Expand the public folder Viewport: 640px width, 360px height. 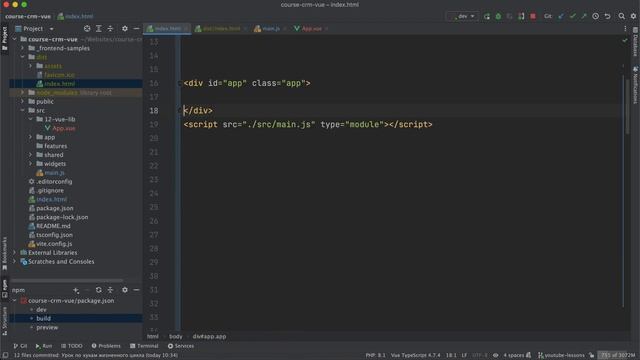pos(22,102)
